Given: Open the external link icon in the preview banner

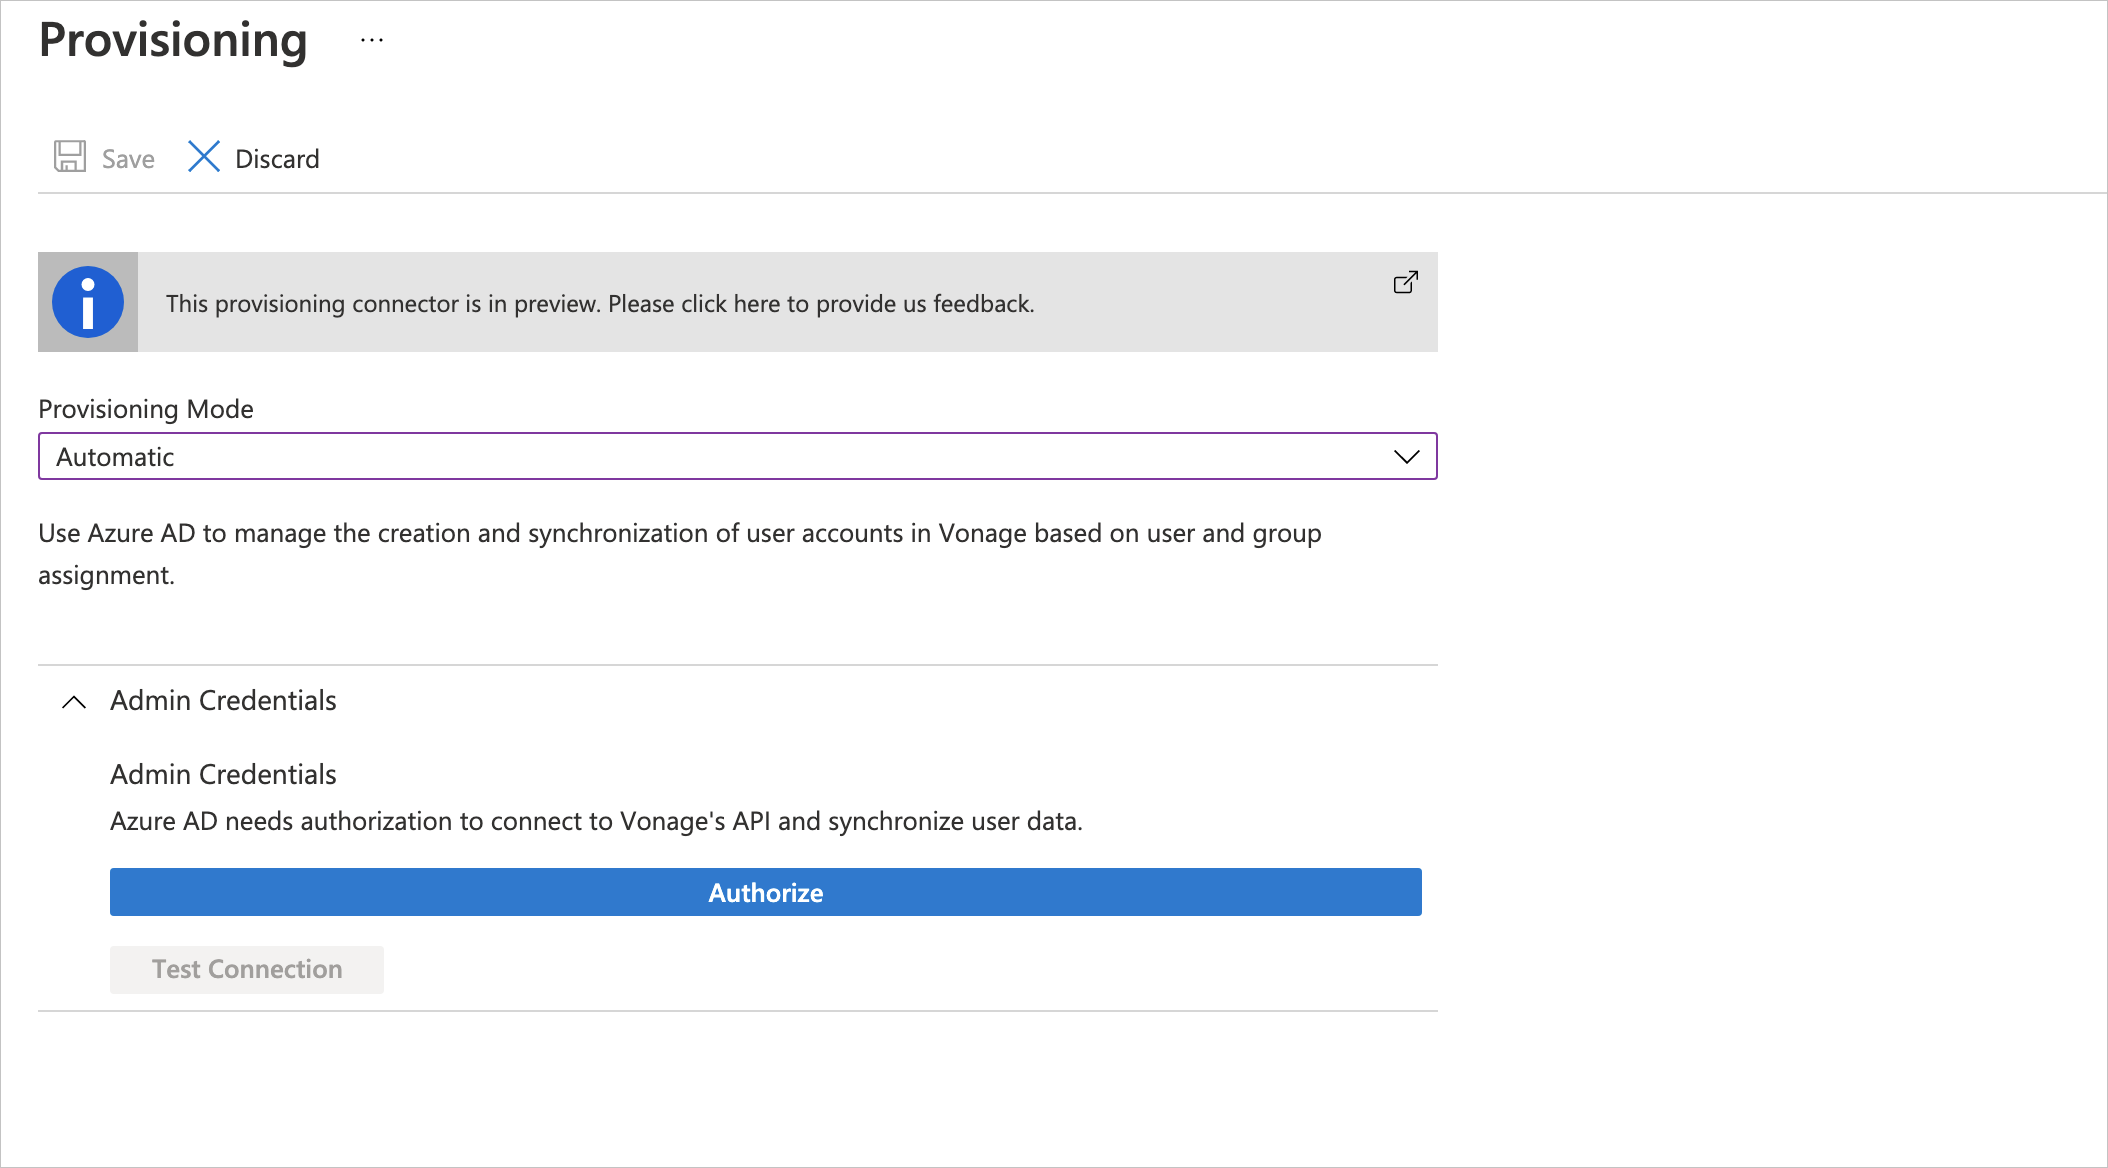Looking at the screenshot, I should [x=1406, y=283].
